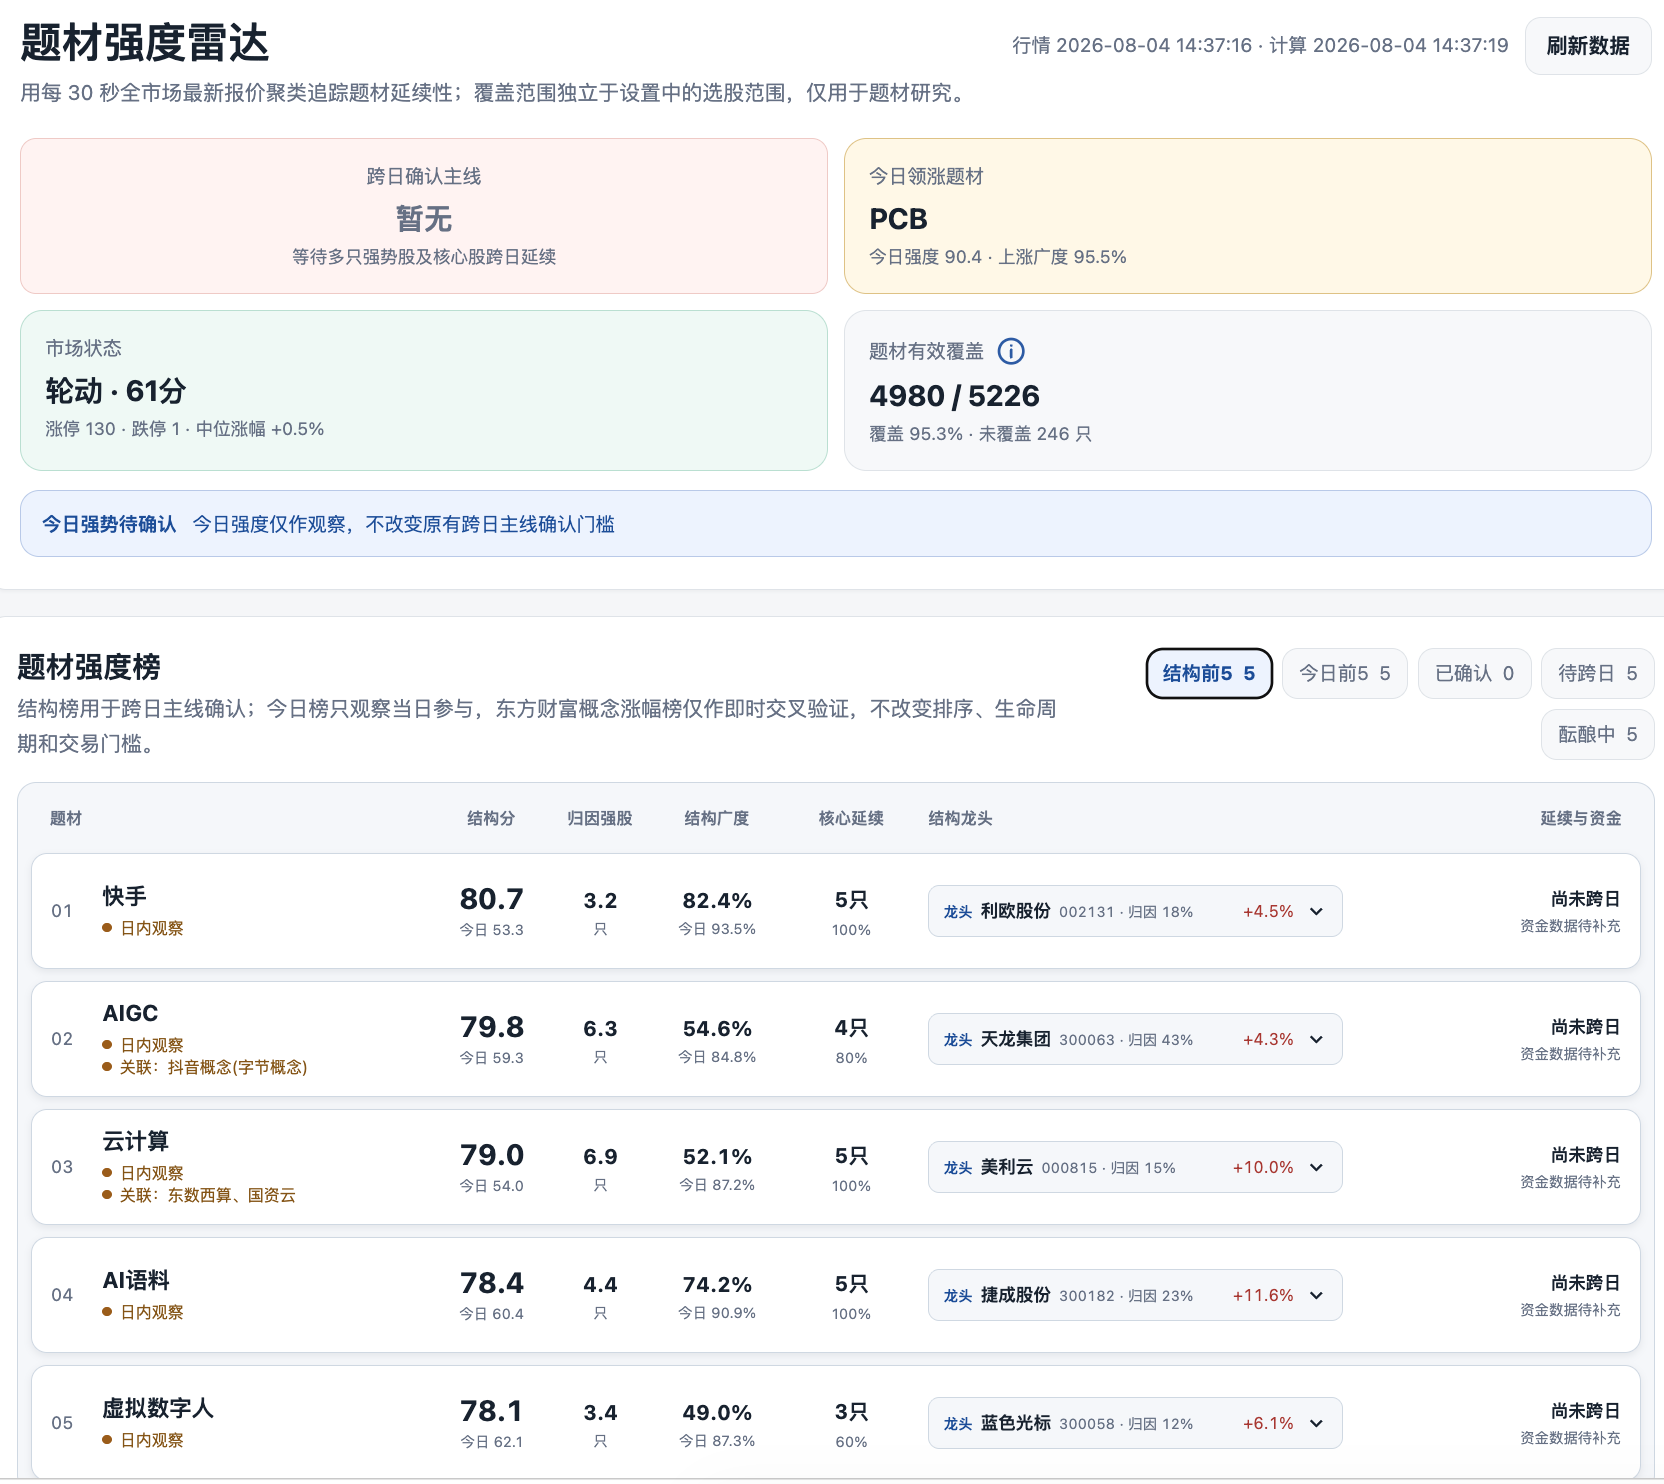Click the 79.0 structure score for 云计算
The height and width of the screenshot is (1484, 1664).
(x=492, y=1155)
